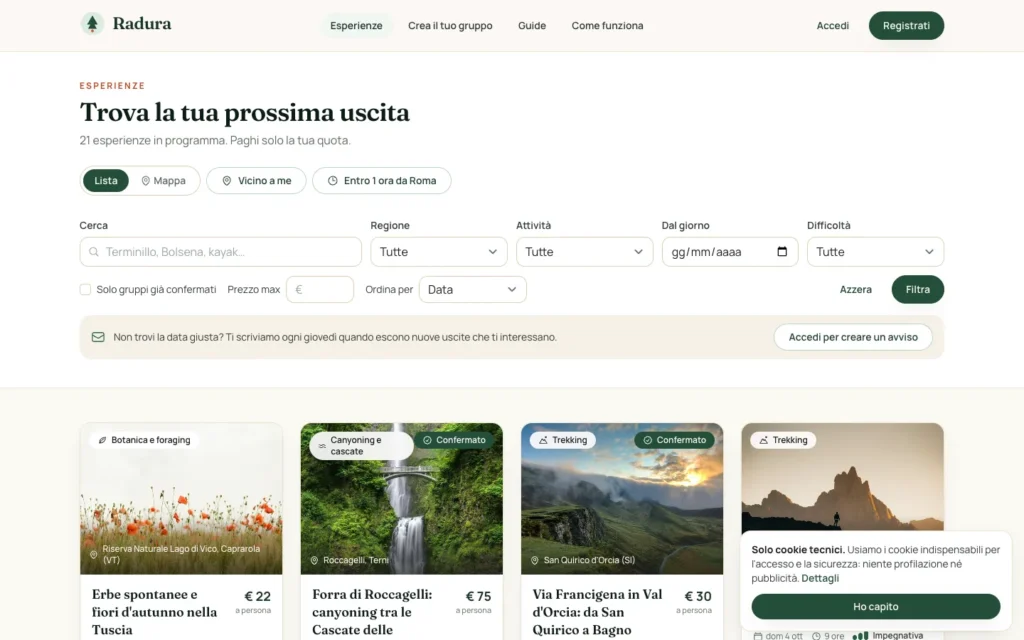Accept cookies with Ho capito

[875, 607]
